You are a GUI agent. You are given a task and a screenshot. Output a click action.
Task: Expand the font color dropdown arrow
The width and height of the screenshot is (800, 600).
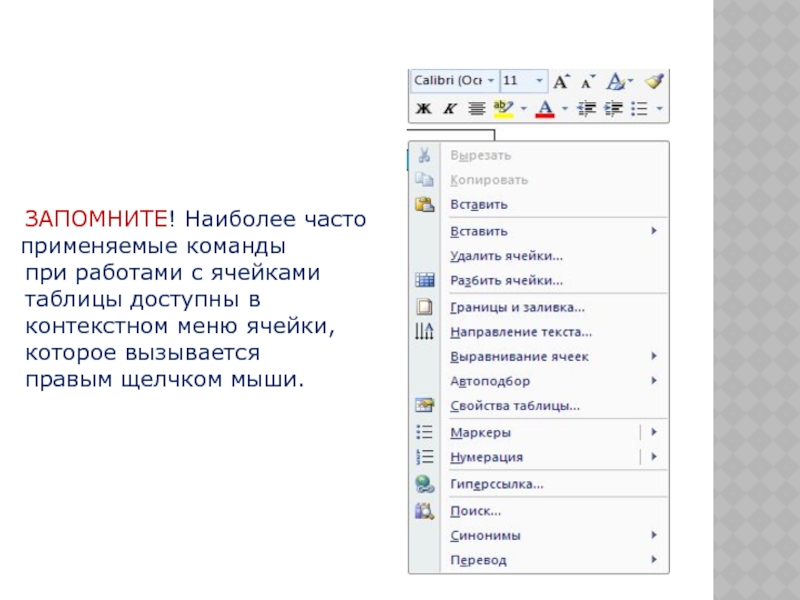click(564, 108)
